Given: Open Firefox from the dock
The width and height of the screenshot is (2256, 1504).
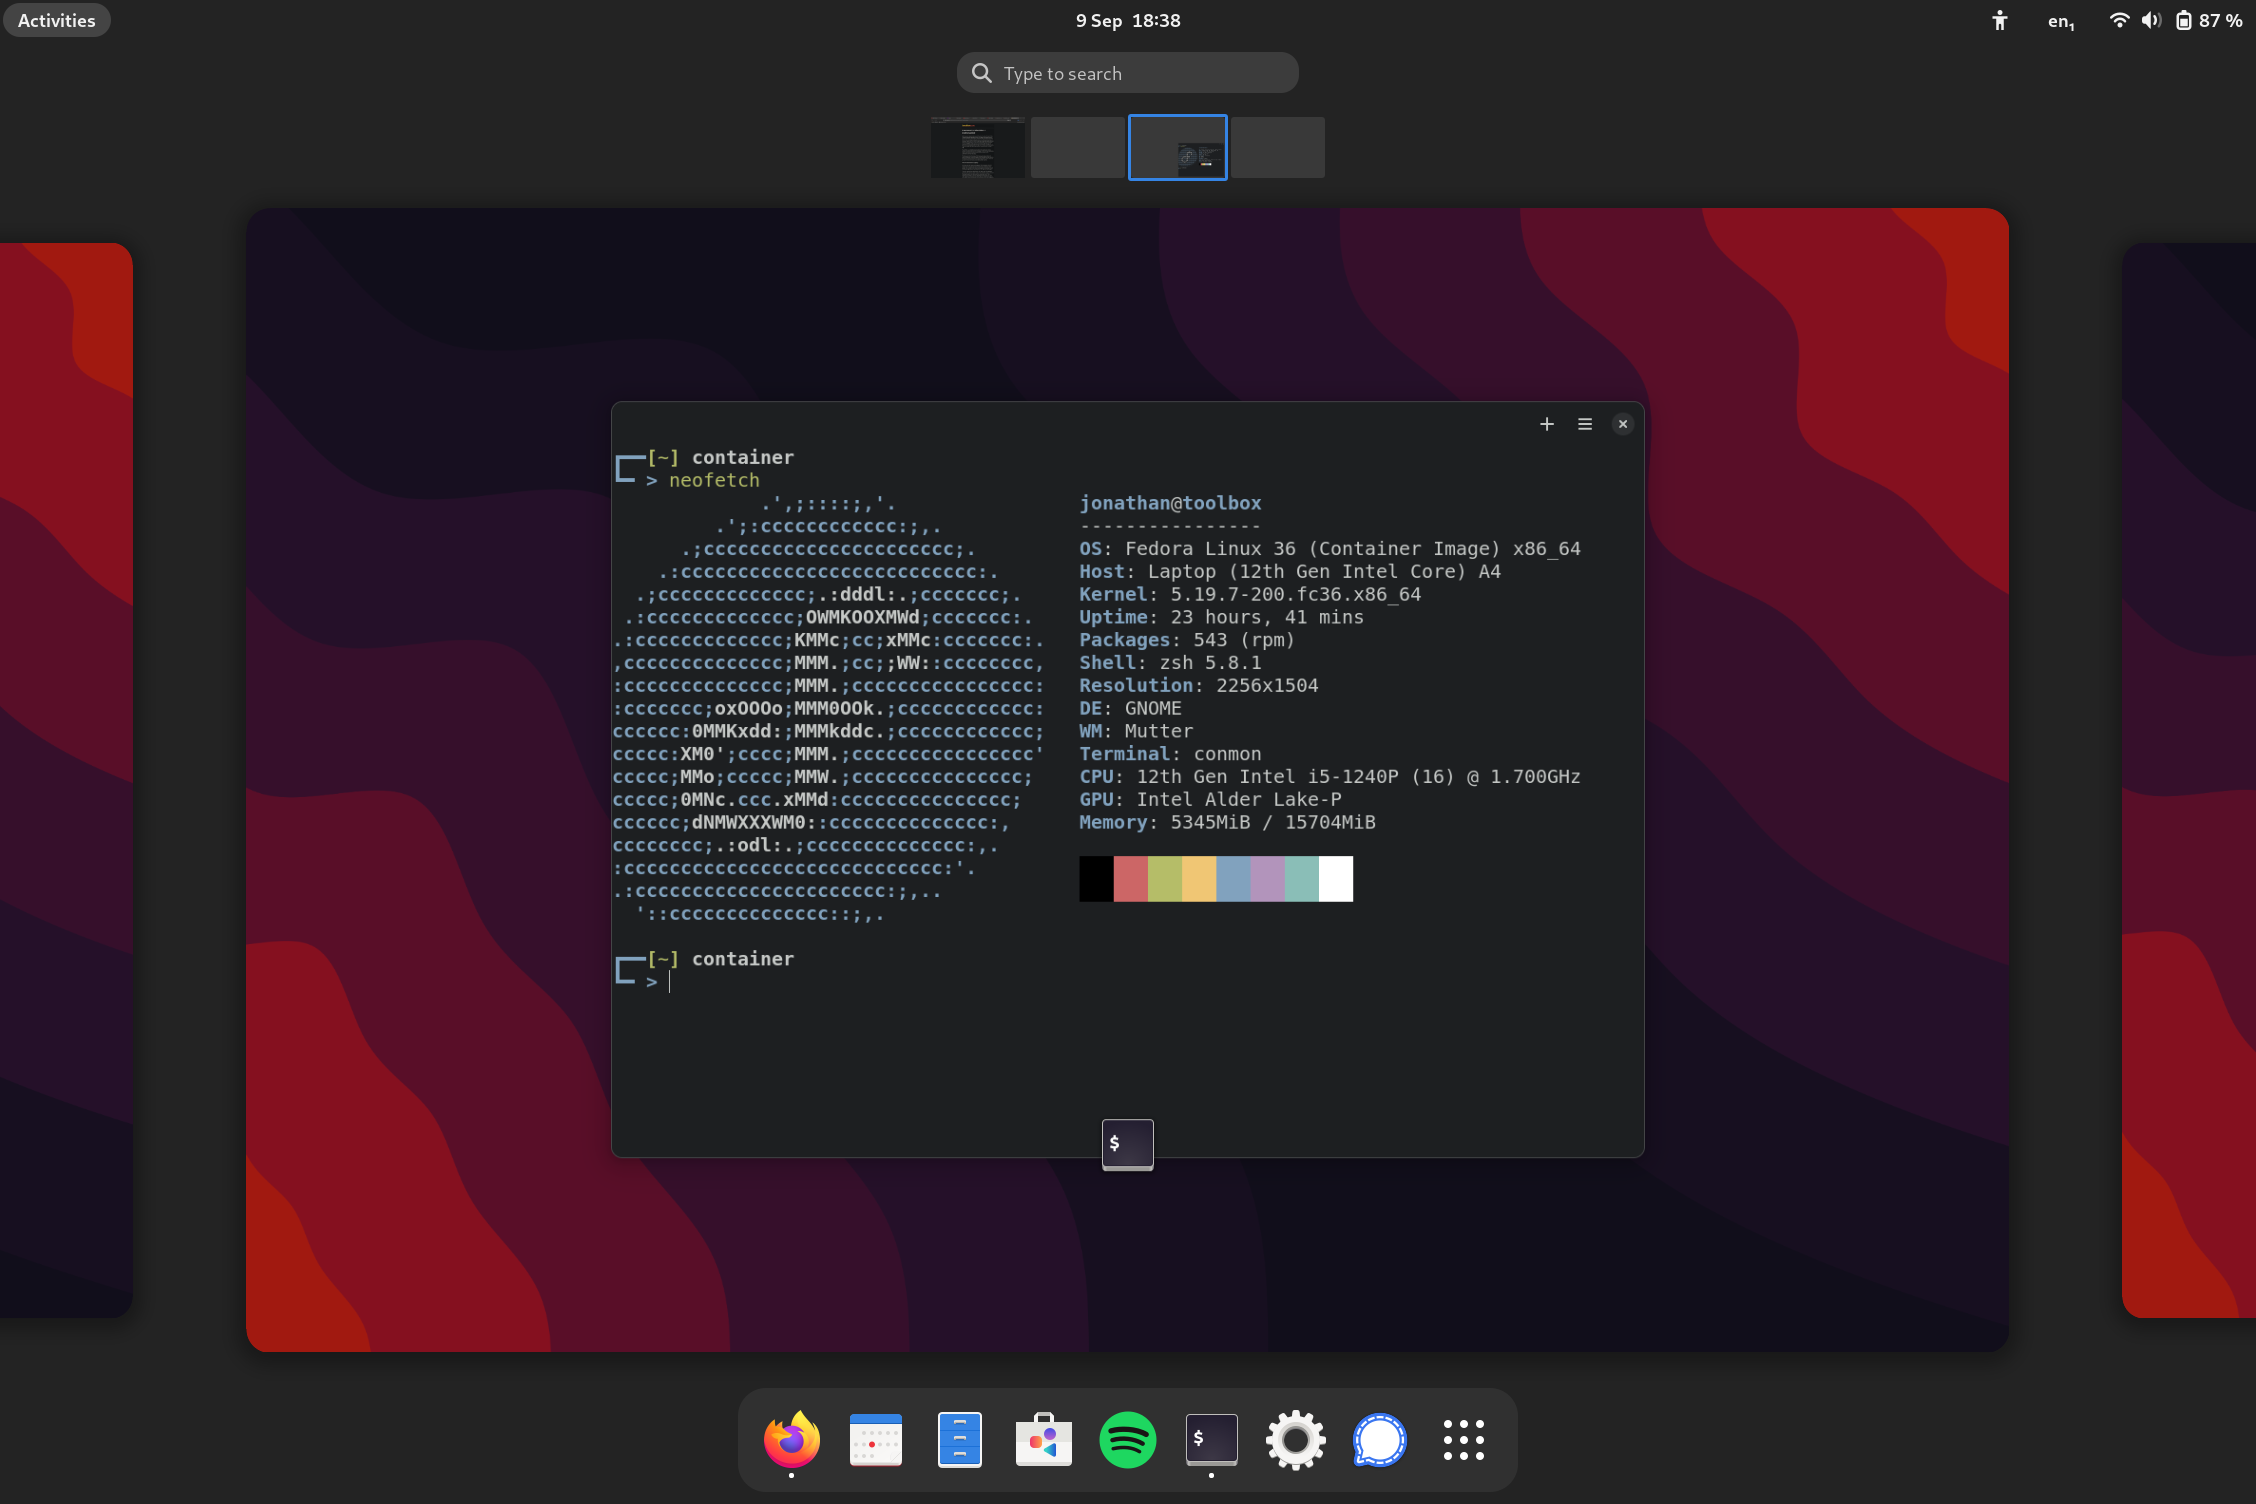Looking at the screenshot, I should [x=790, y=1440].
